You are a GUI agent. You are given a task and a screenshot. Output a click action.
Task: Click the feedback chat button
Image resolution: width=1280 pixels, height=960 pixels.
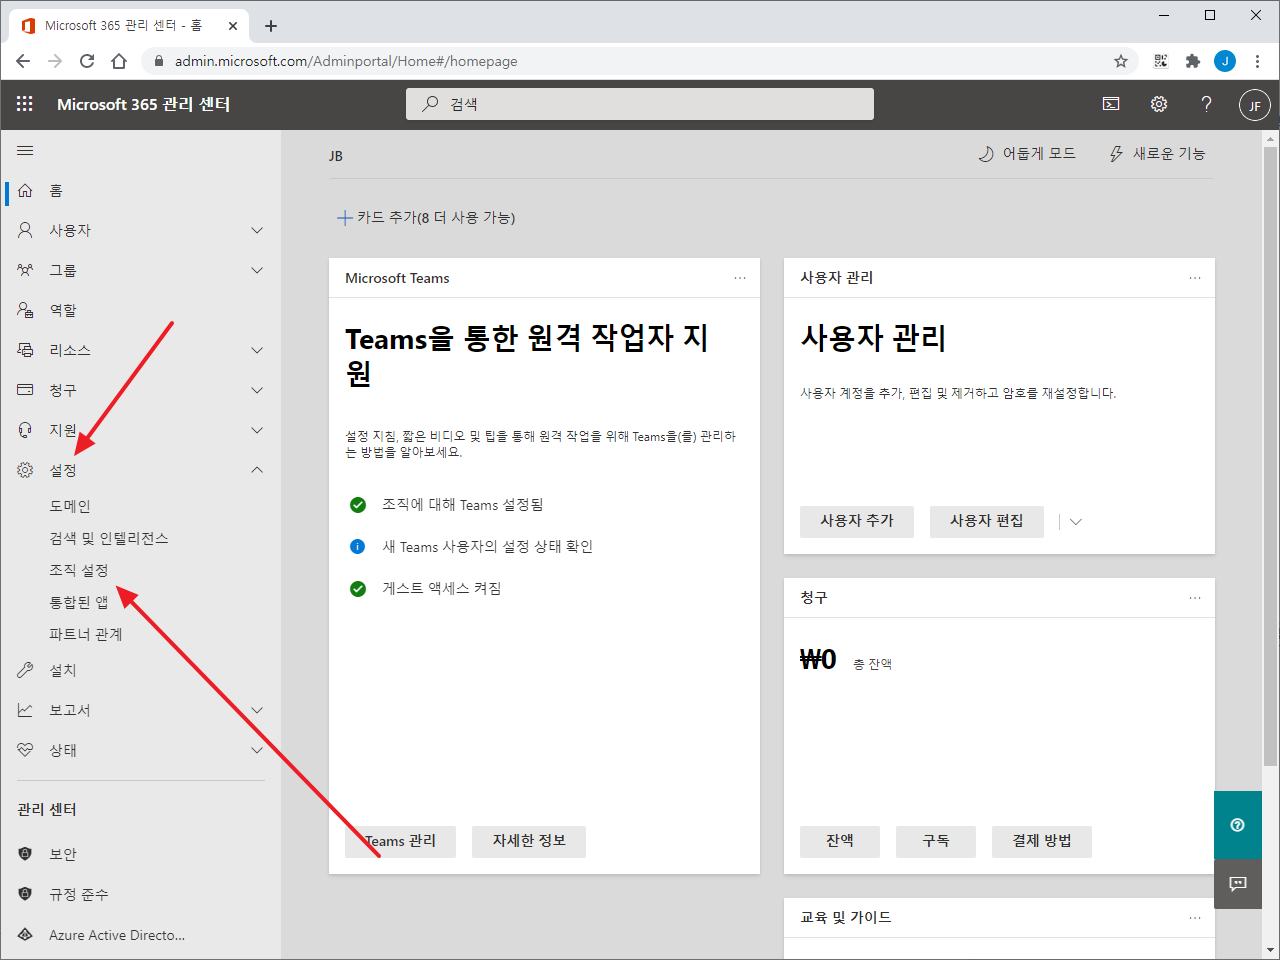(x=1238, y=884)
